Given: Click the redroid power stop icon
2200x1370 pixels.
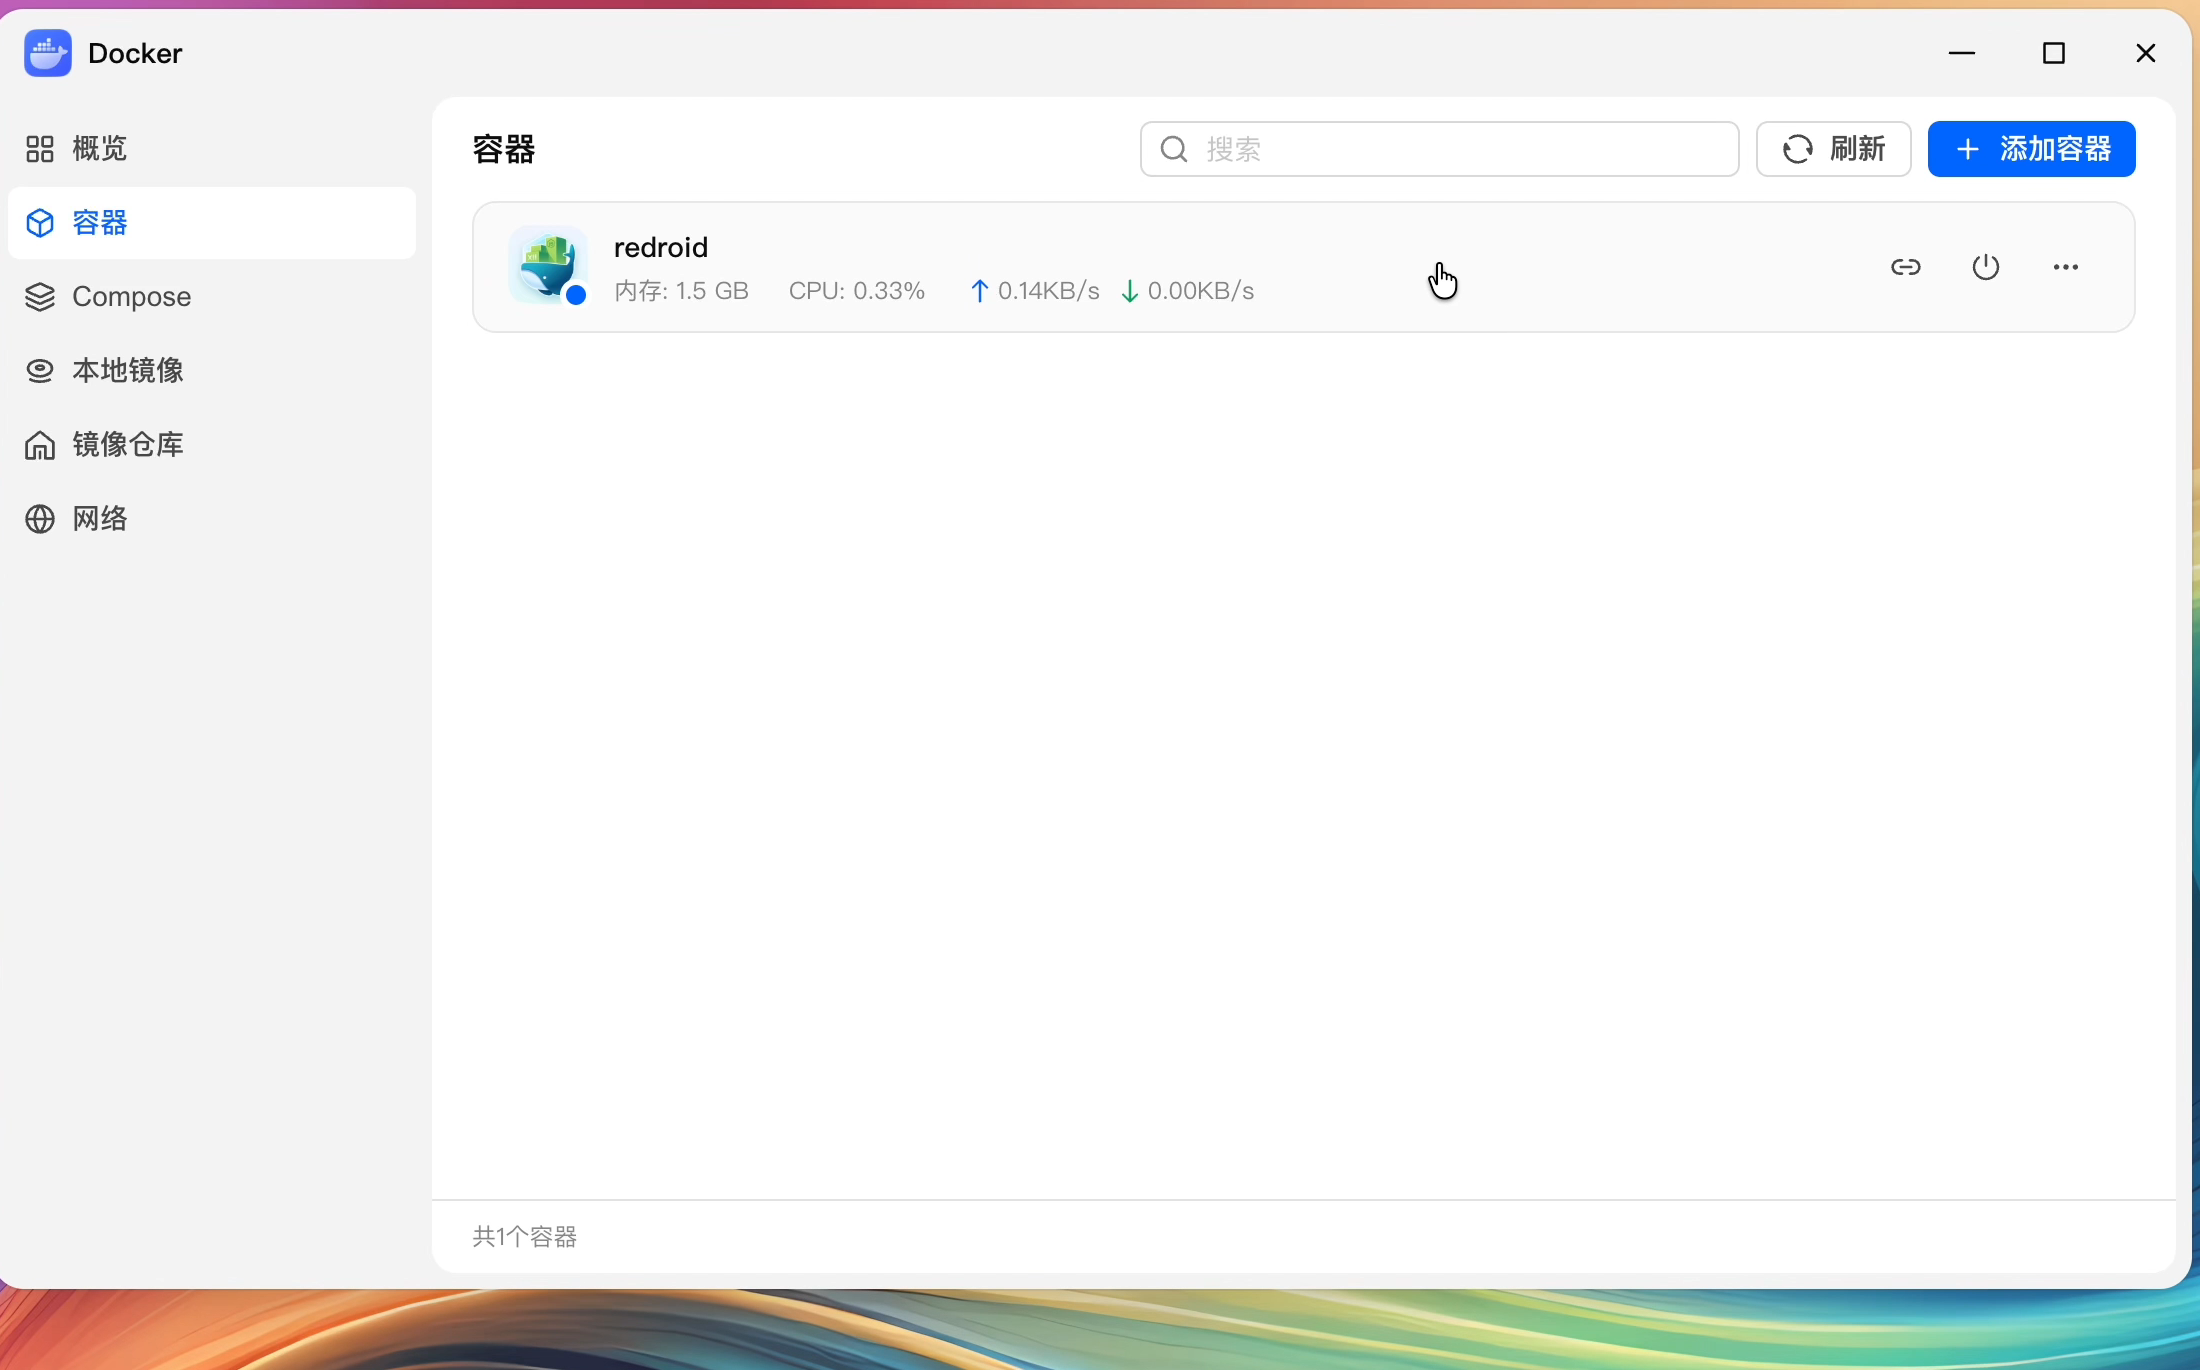Looking at the screenshot, I should [x=1986, y=267].
